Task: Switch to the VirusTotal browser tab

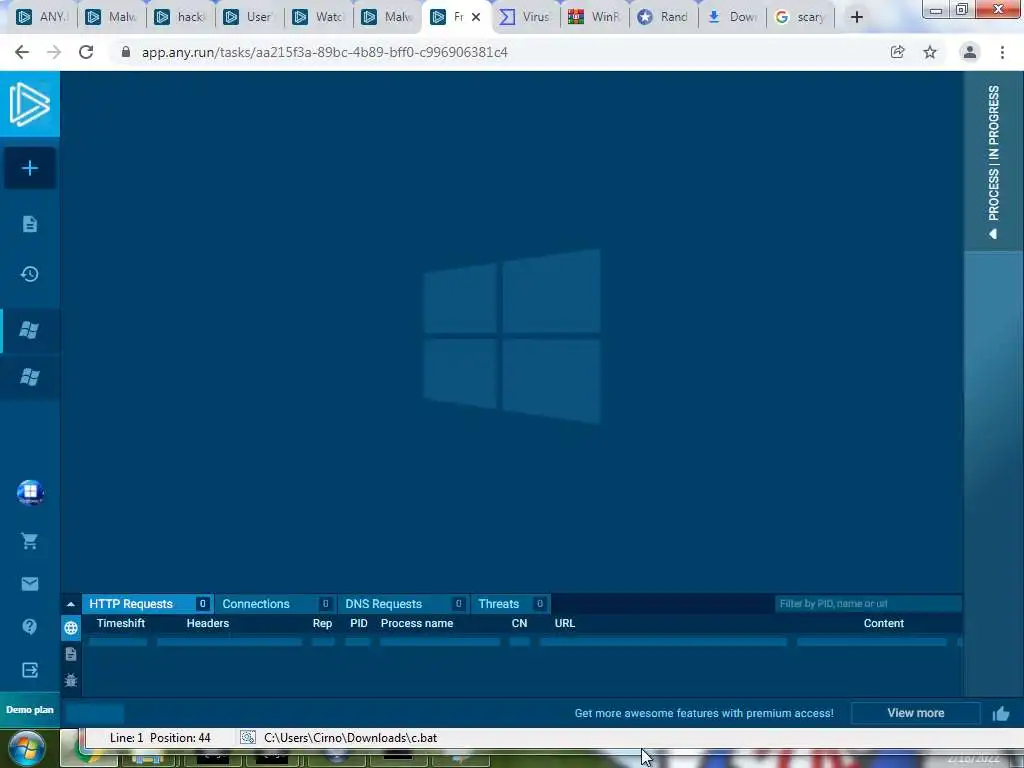Action: (x=526, y=17)
